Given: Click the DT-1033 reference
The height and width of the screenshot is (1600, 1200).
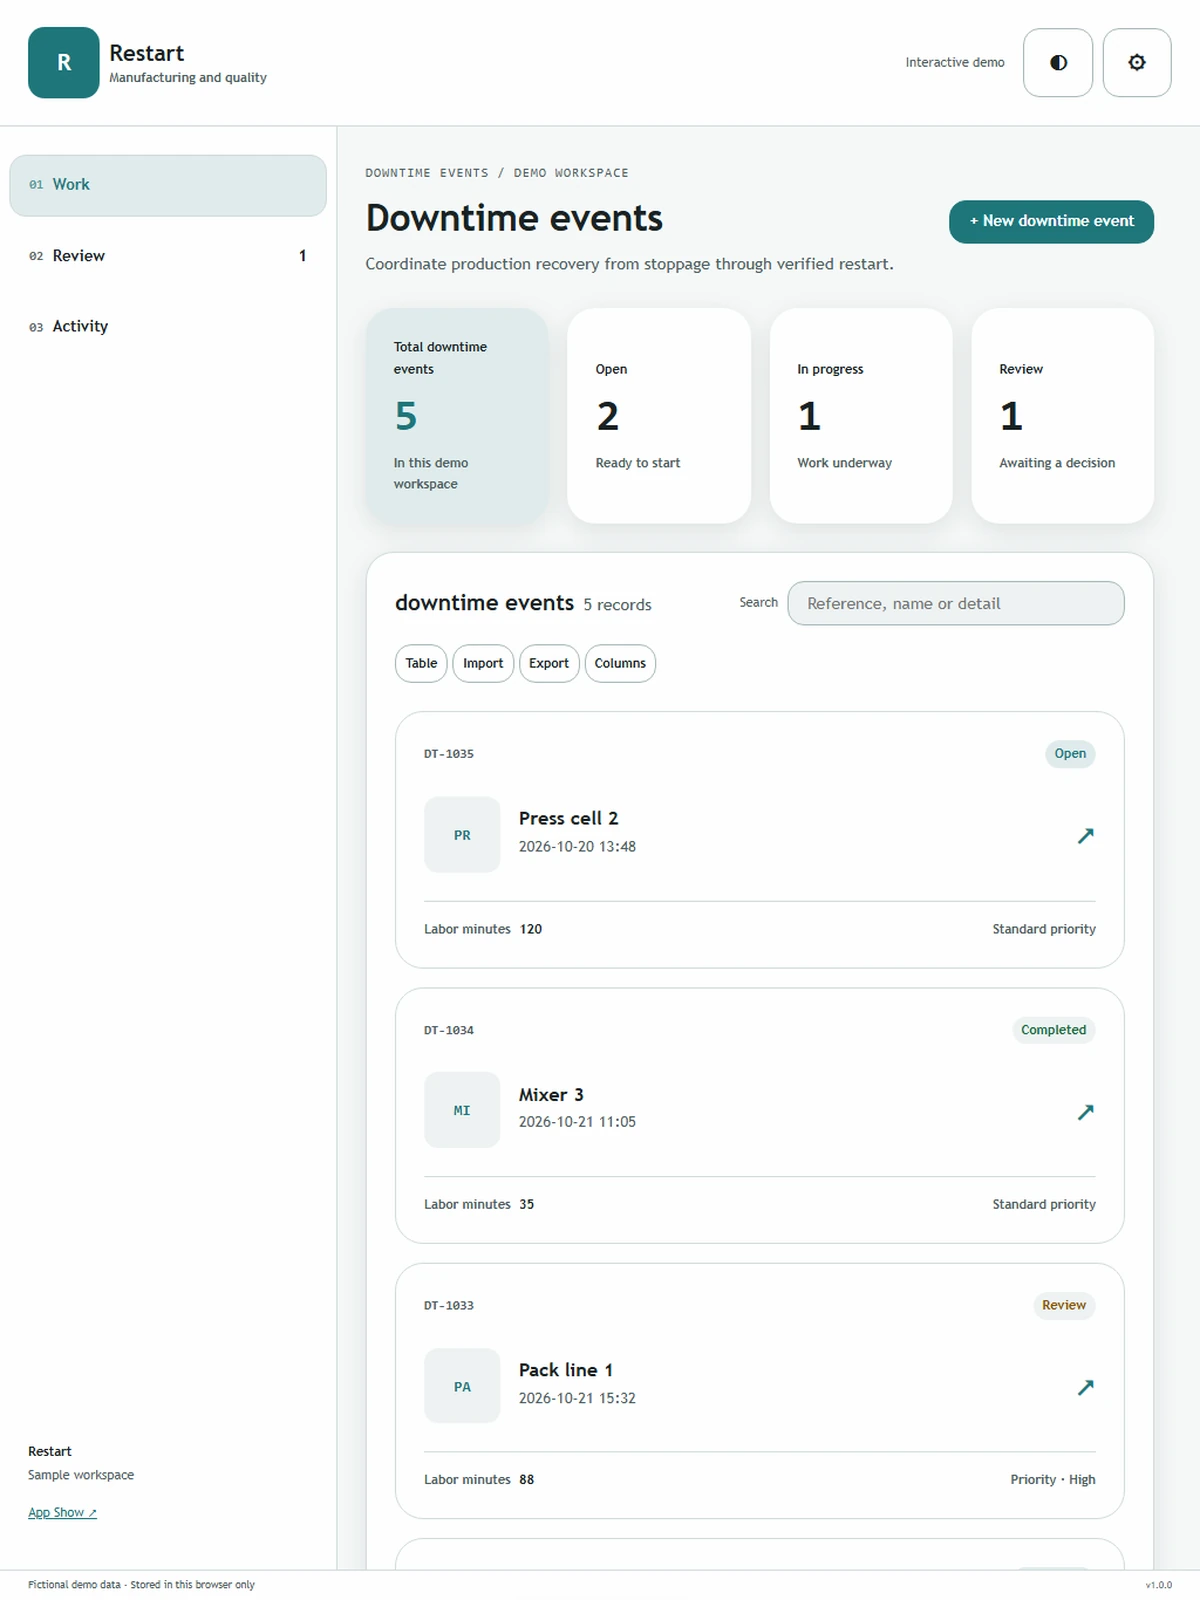Looking at the screenshot, I should (449, 1306).
